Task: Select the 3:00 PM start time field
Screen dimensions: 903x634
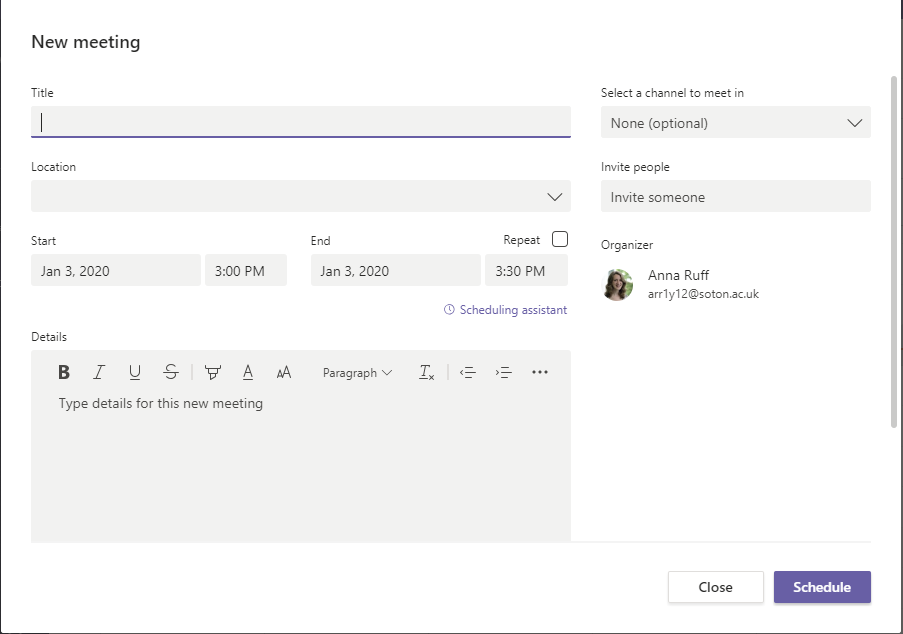Action: point(245,271)
